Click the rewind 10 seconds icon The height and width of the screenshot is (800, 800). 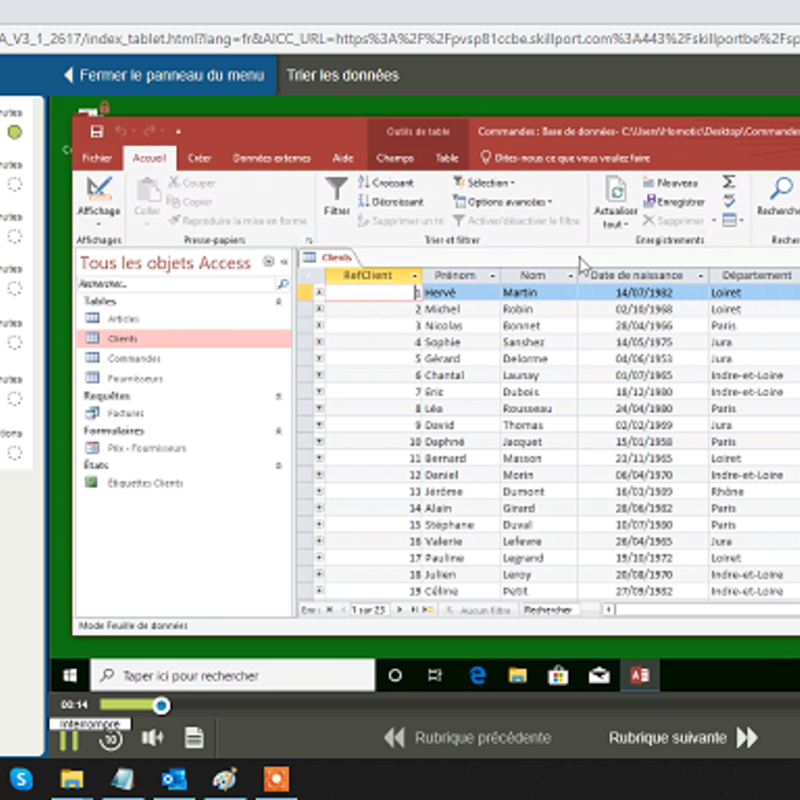tap(111, 739)
